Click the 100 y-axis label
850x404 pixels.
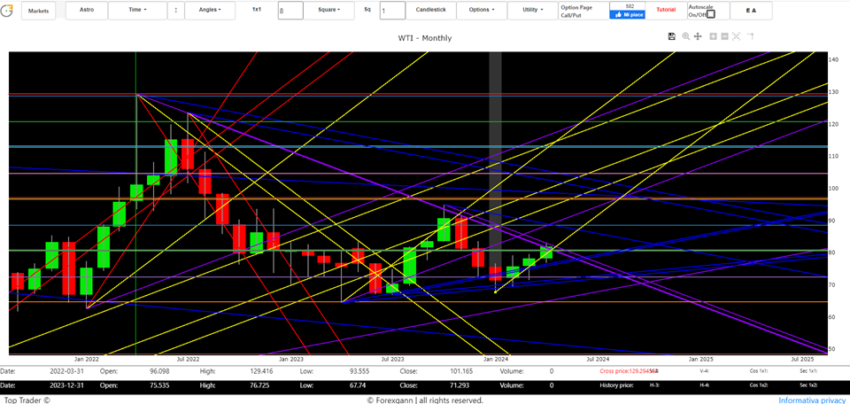click(x=834, y=188)
